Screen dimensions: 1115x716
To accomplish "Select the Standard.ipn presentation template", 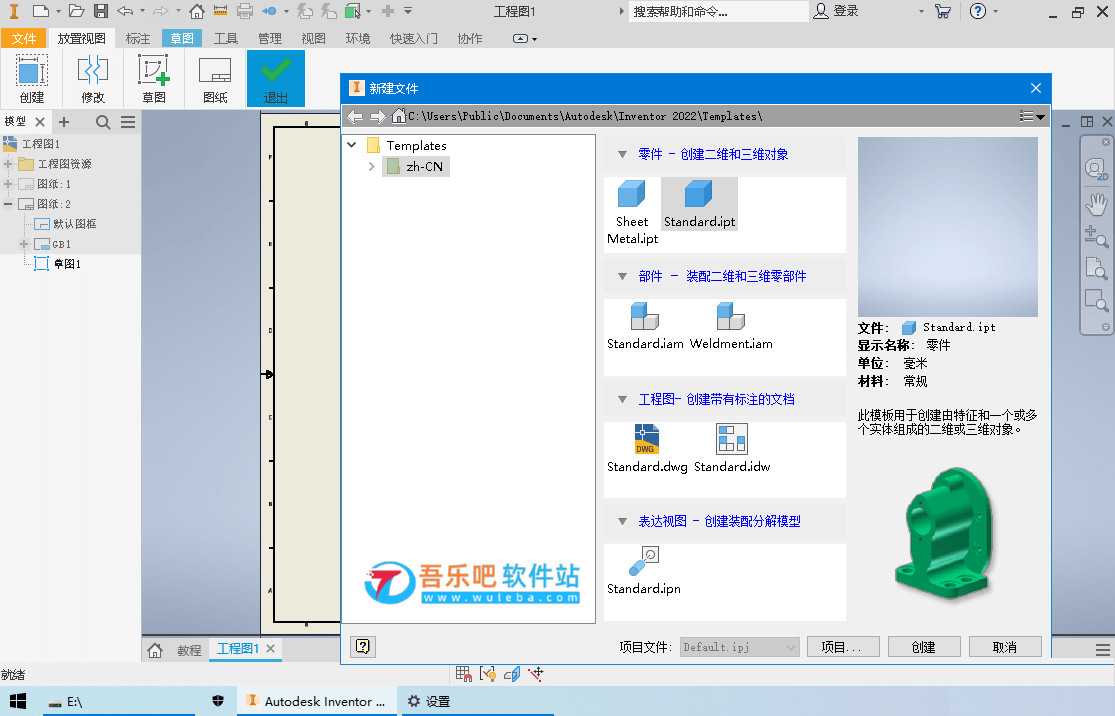I will coord(644,571).
